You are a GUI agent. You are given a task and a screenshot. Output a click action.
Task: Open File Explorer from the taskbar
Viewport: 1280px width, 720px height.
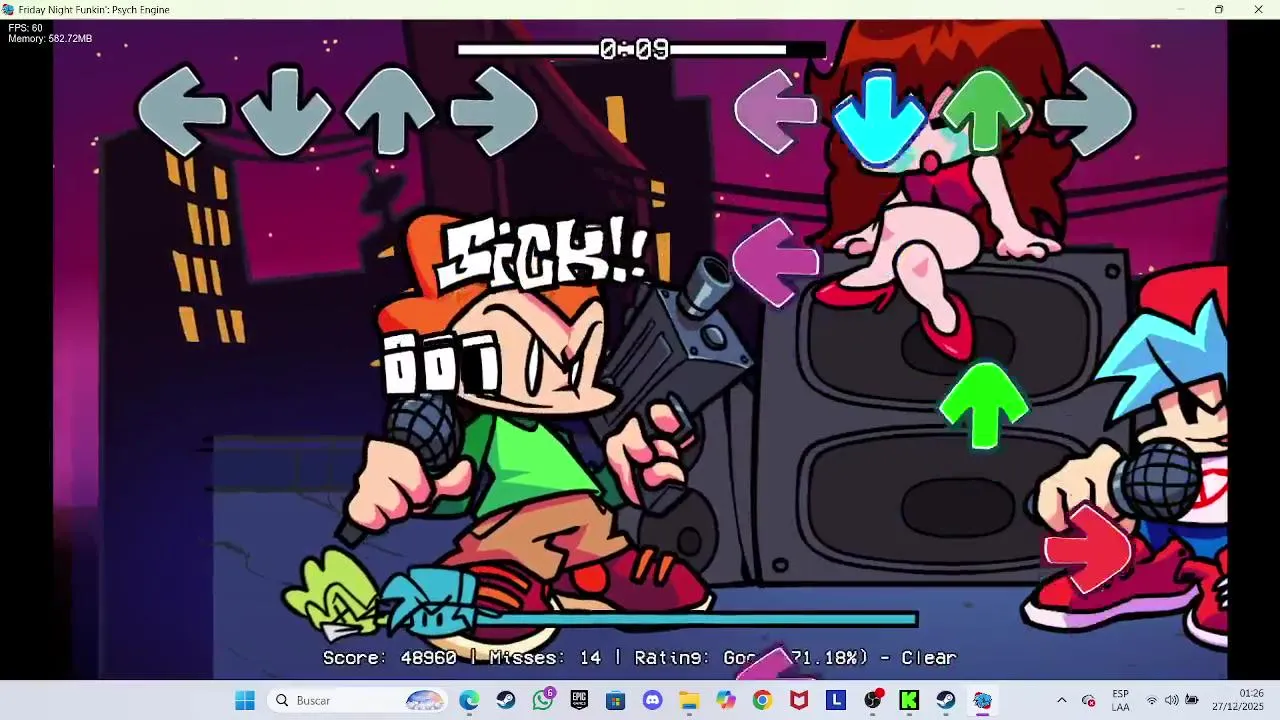click(689, 700)
